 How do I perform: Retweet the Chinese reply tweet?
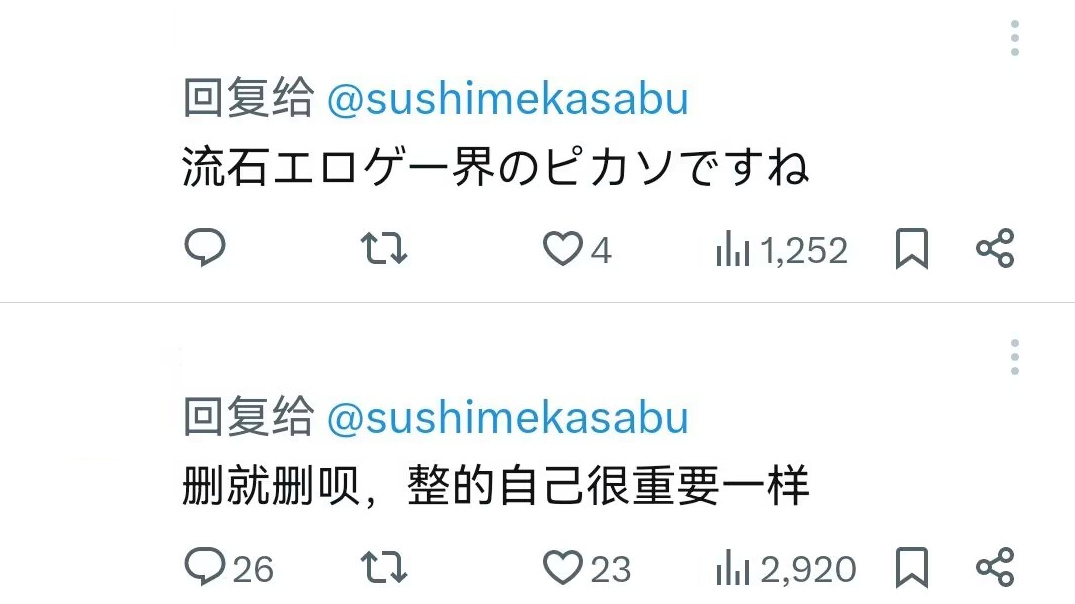[384, 568]
